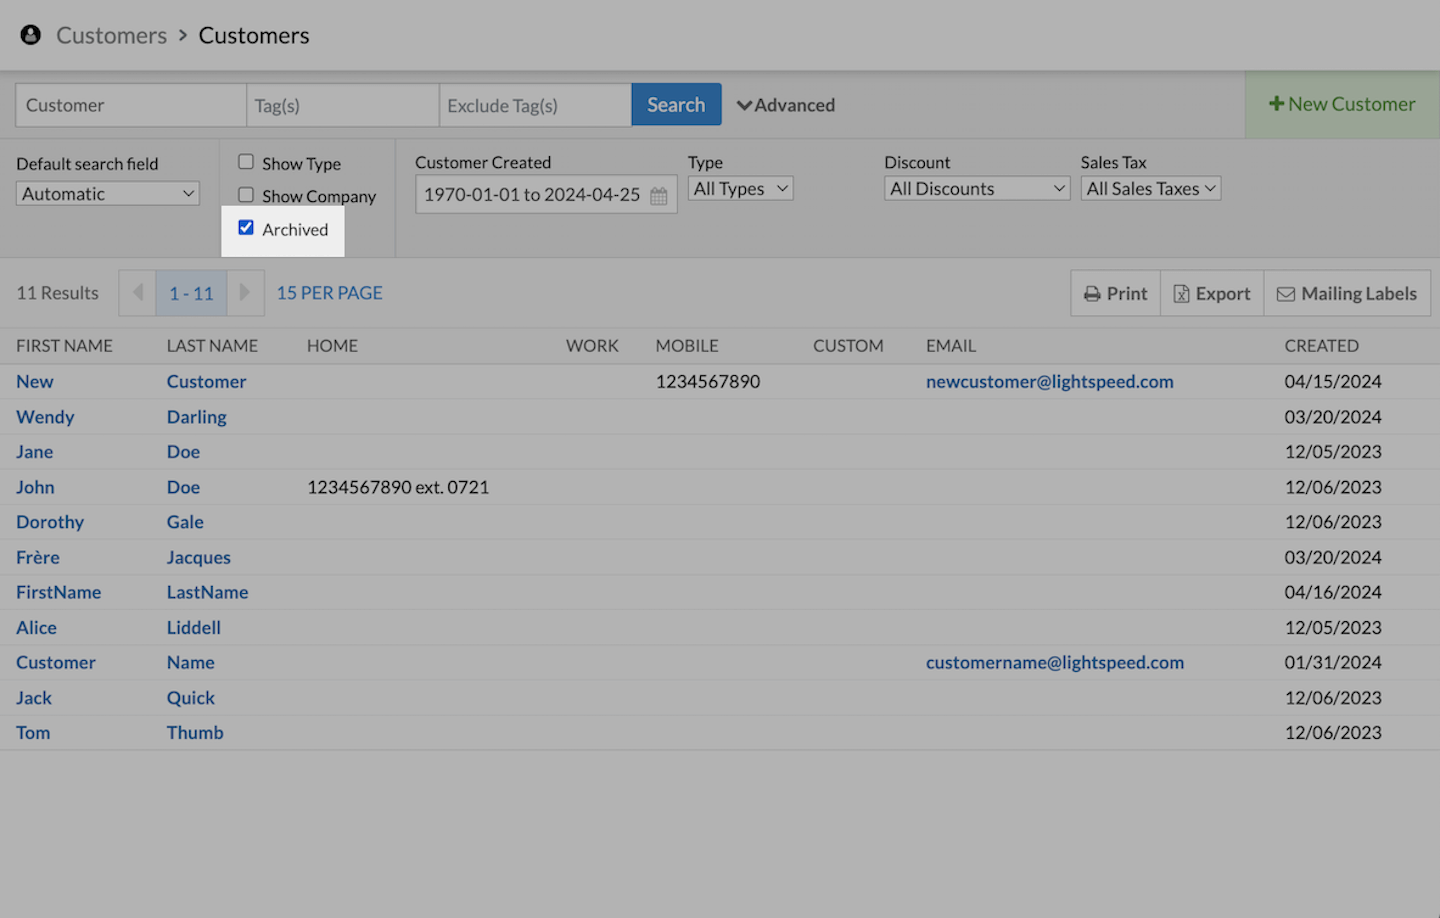This screenshot has width=1440, height=918.
Task: Create Mailing Labels for customers
Action: (1347, 293)
